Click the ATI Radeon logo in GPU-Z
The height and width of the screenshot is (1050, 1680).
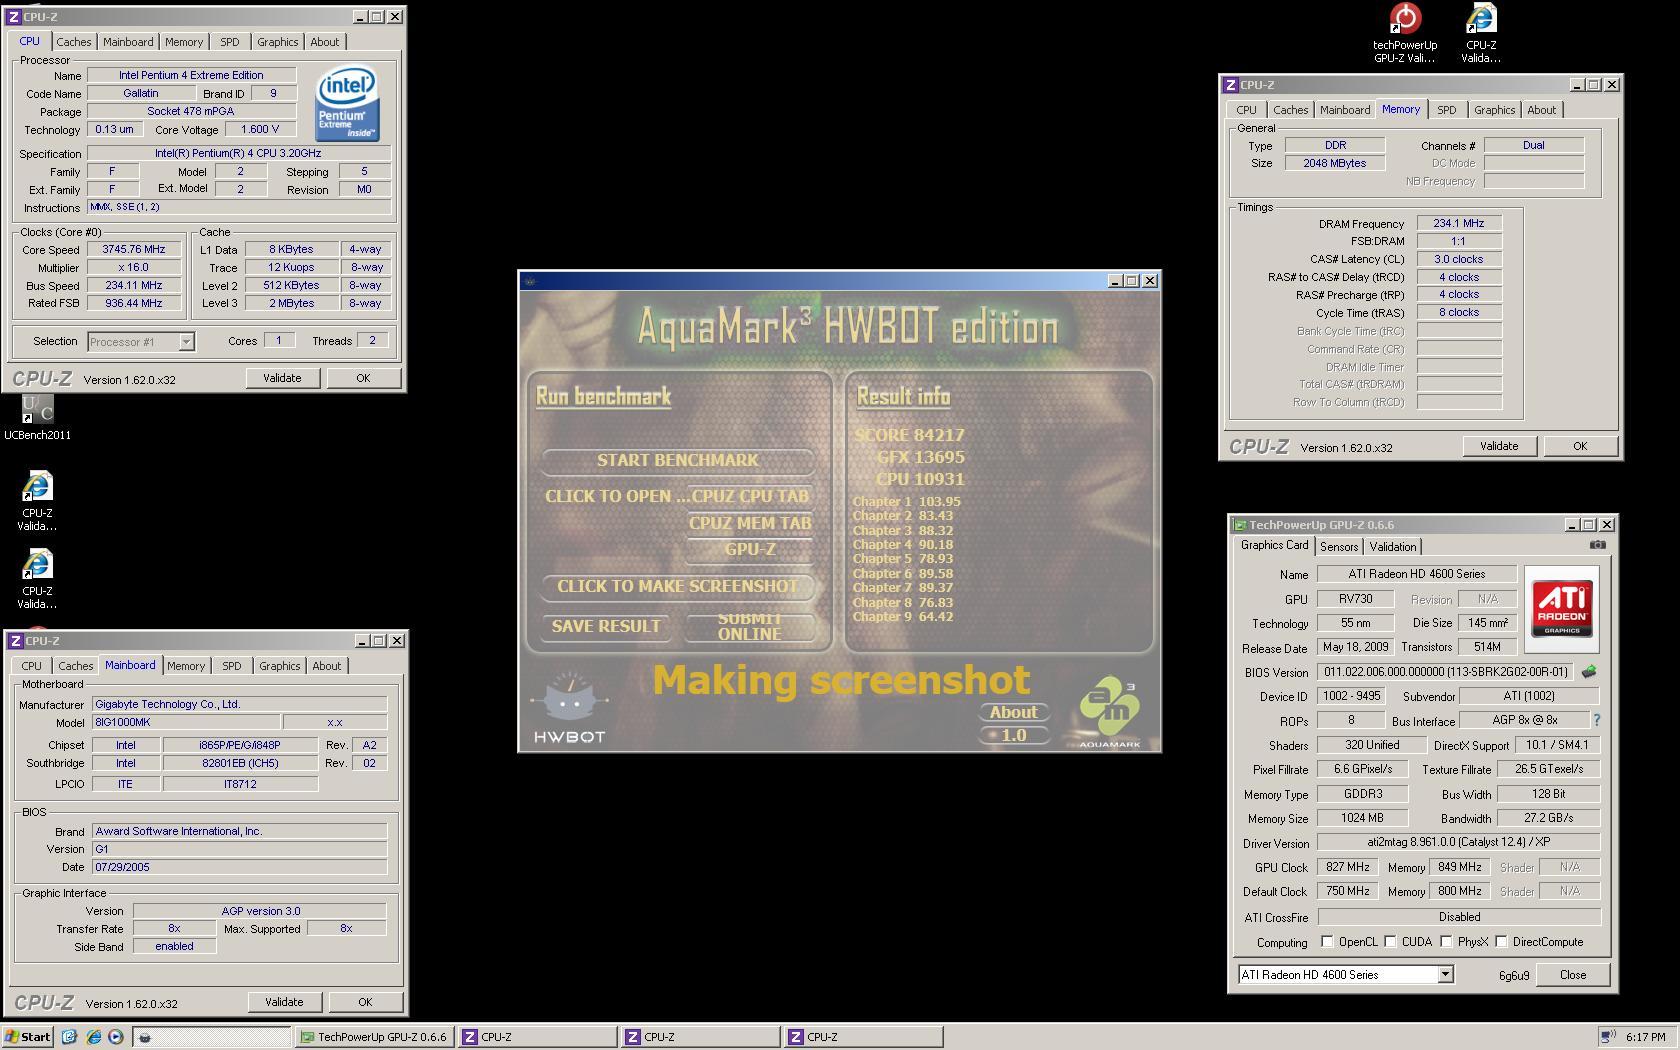[x=1561, y=609]
